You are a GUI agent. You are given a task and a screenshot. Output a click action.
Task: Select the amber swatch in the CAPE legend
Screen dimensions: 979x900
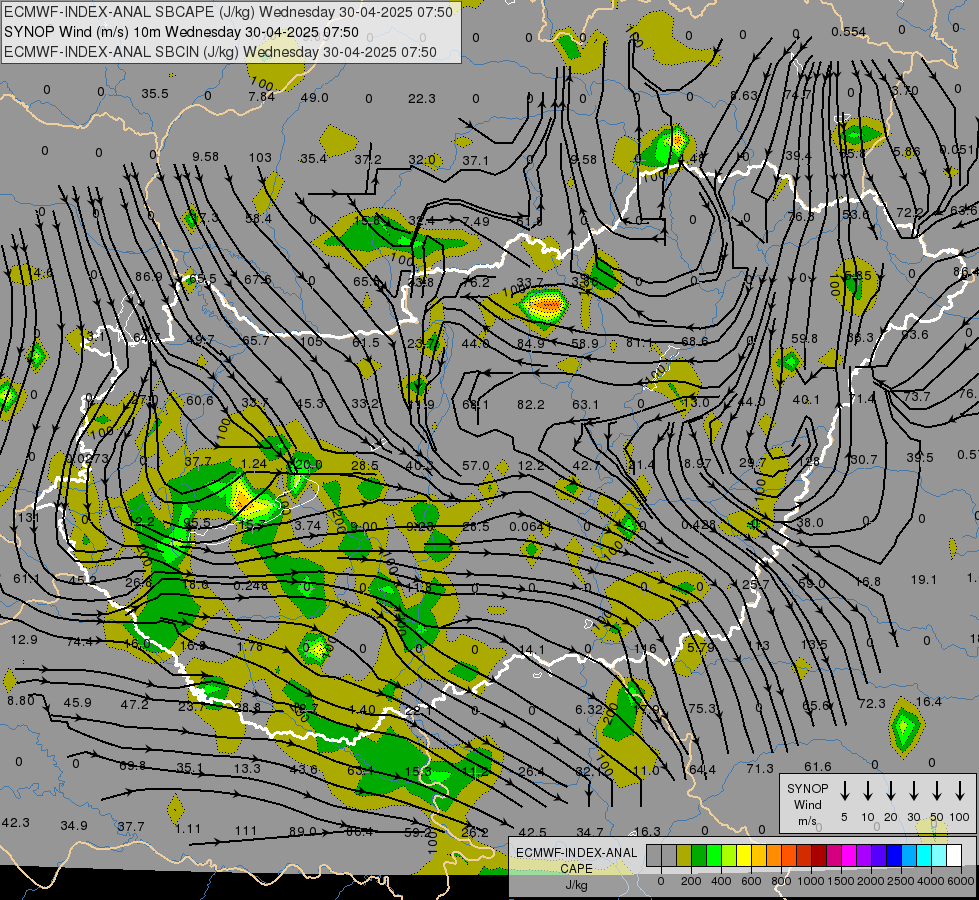[759, 855]
